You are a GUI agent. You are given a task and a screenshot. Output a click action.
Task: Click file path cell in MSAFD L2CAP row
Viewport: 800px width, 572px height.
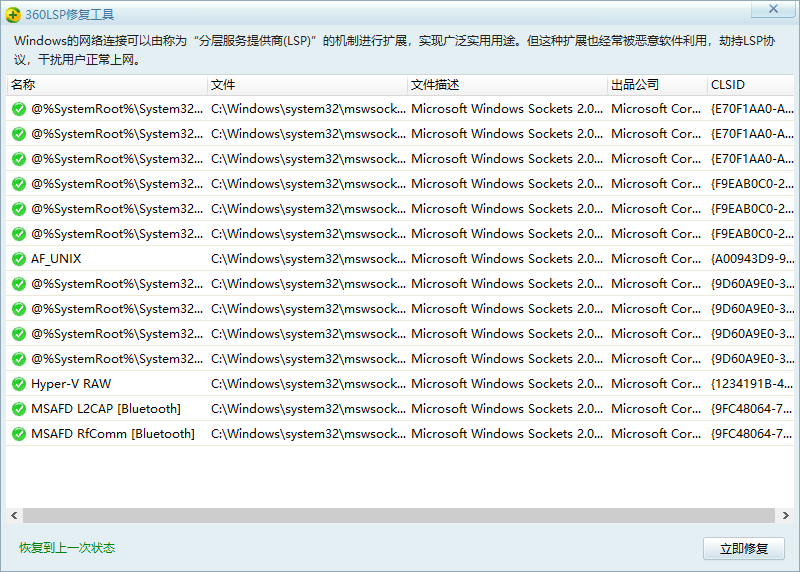pos(308,409)
